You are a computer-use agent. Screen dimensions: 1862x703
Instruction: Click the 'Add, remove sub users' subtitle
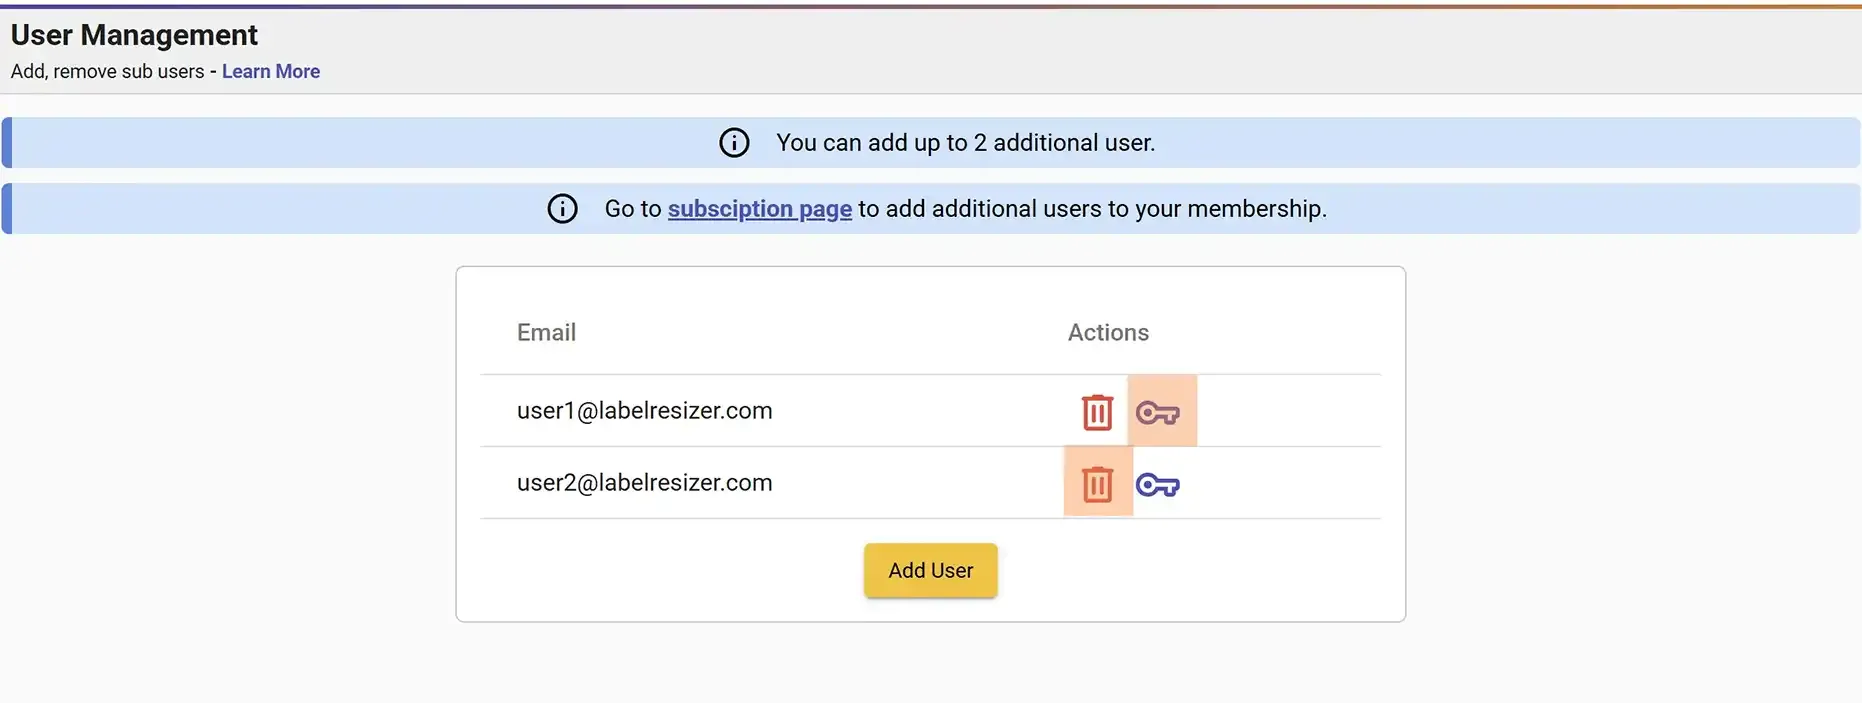click(x=107, y=71)
